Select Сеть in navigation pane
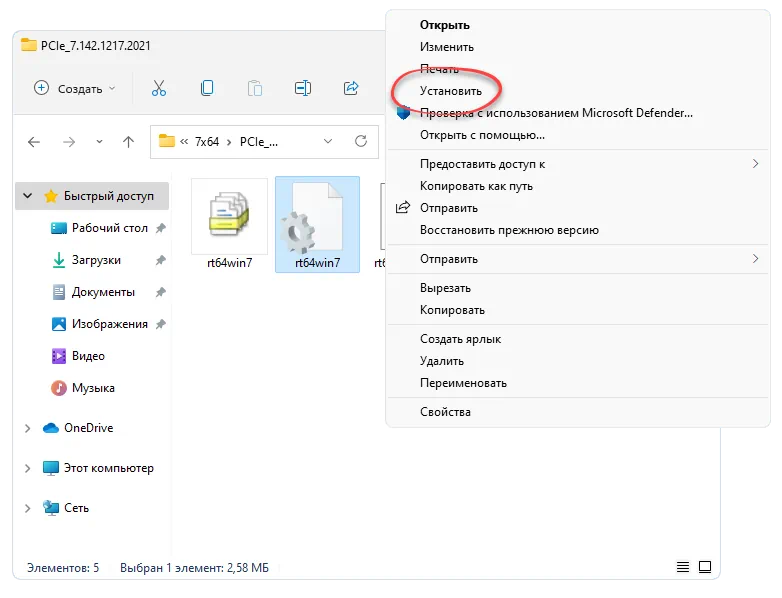The image size is (782, 598). pos(76,508)
